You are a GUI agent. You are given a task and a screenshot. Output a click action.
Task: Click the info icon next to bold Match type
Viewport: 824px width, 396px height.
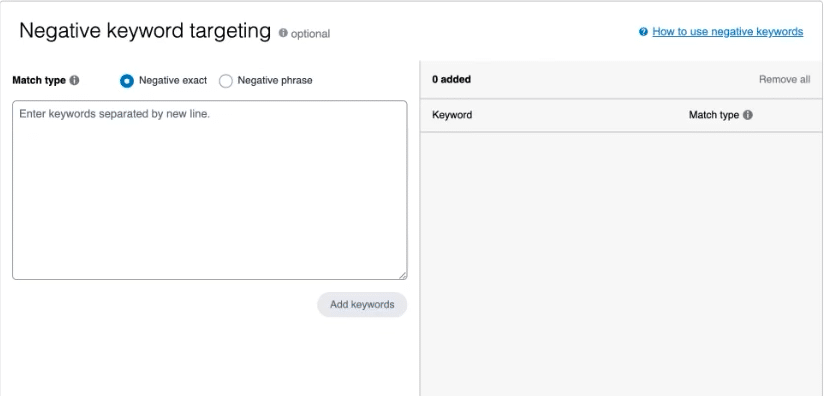click(75, 80)
